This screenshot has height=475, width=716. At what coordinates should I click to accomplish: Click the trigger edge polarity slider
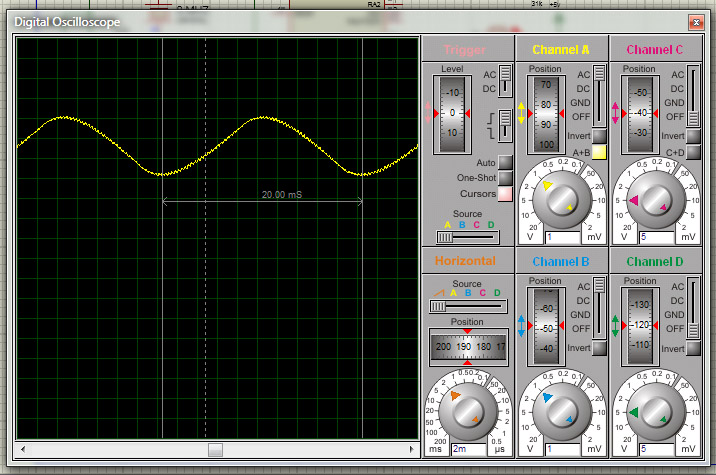point(505,126)
